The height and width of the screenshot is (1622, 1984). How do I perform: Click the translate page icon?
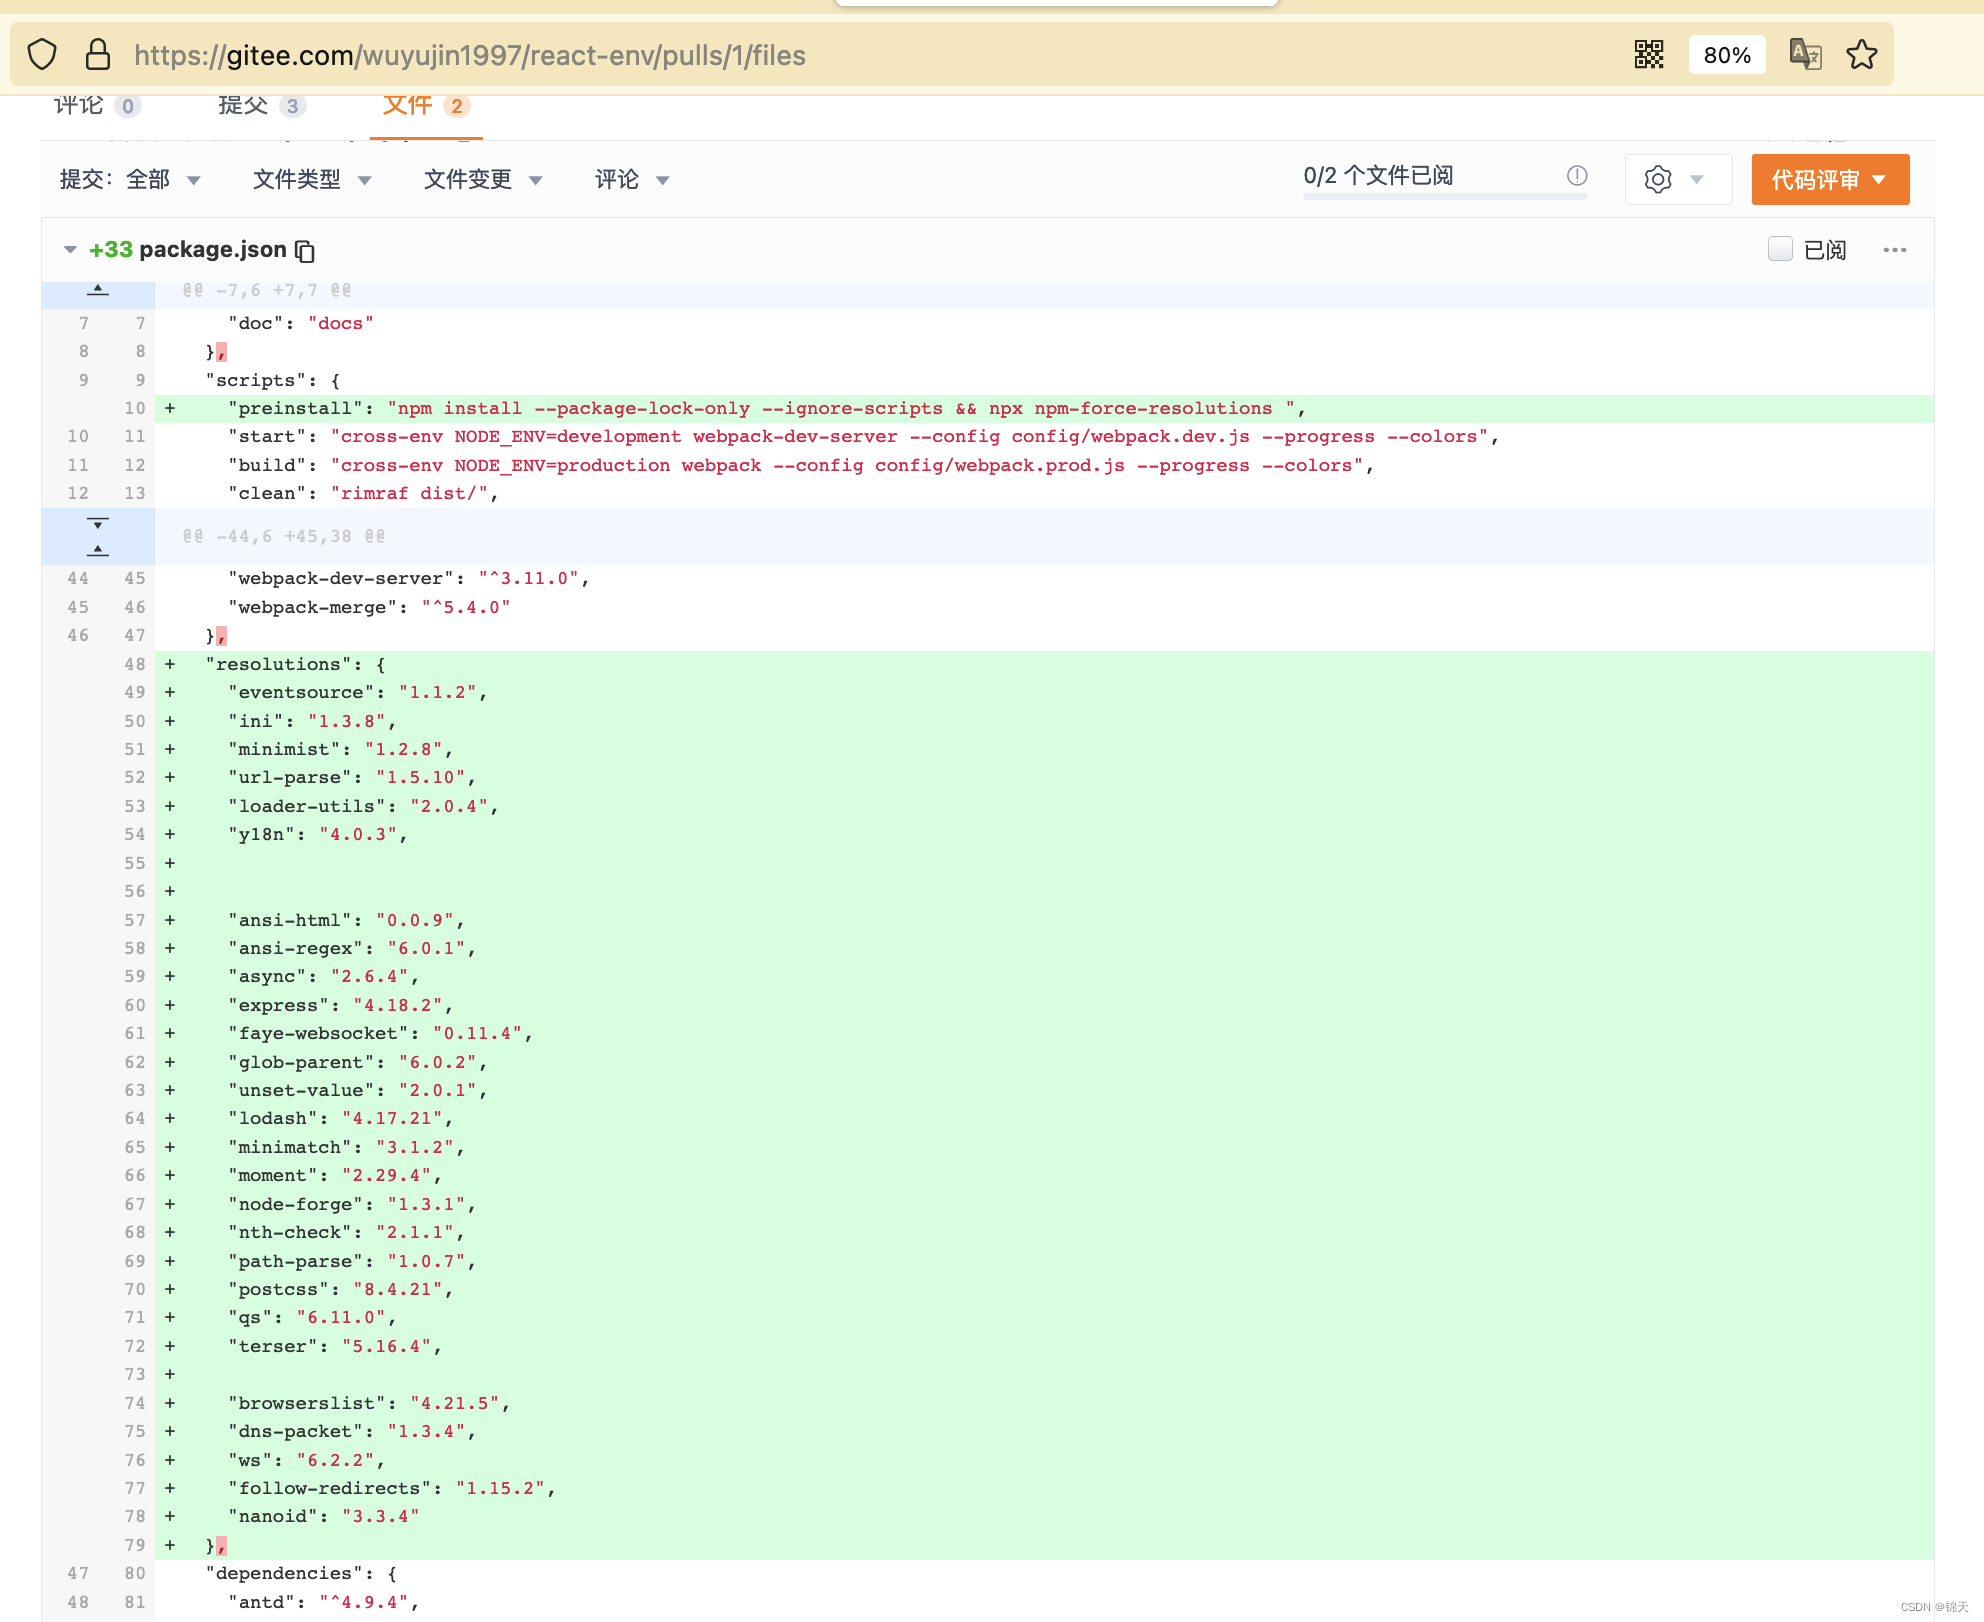pos(1805,55)
